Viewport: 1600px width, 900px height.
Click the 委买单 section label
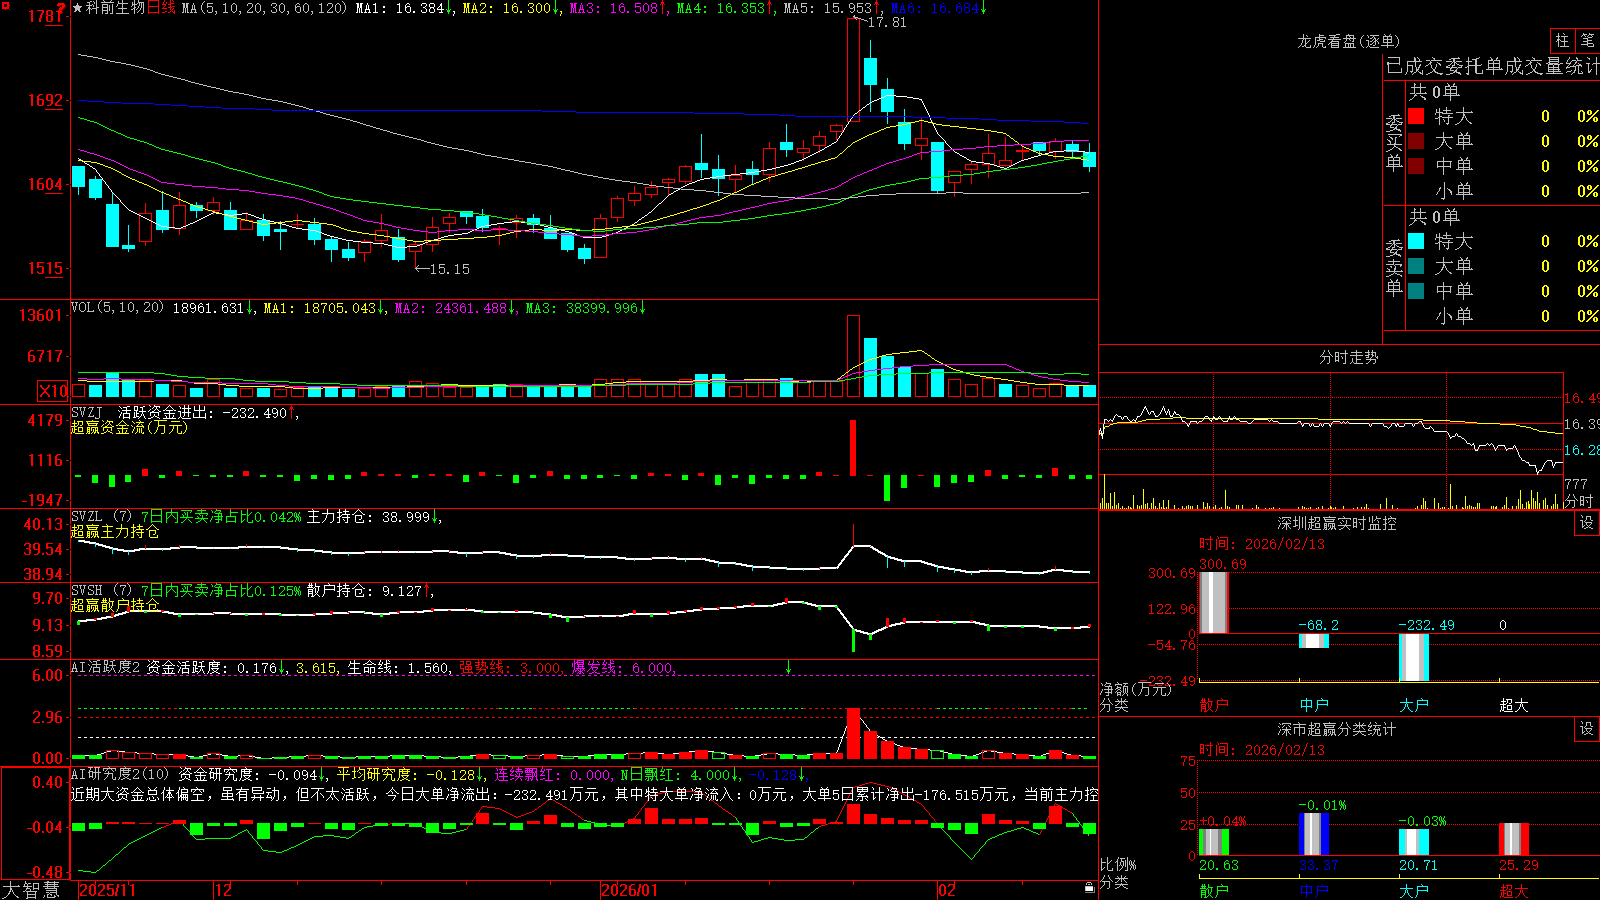pyautogui.click(x=1394, y=142)
